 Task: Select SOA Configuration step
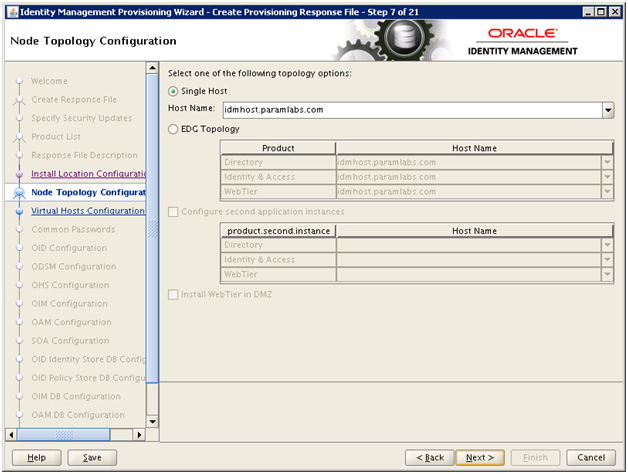point(70,341)
